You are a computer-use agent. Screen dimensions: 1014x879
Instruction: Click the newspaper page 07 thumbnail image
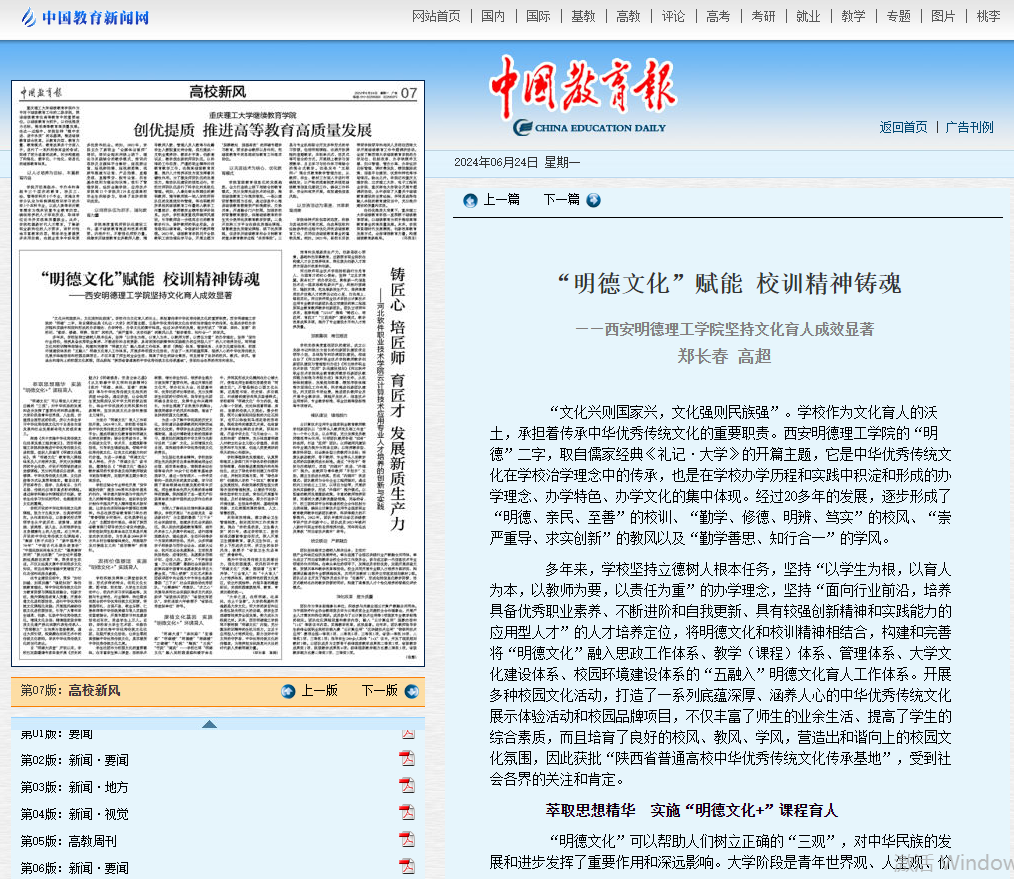218,373
